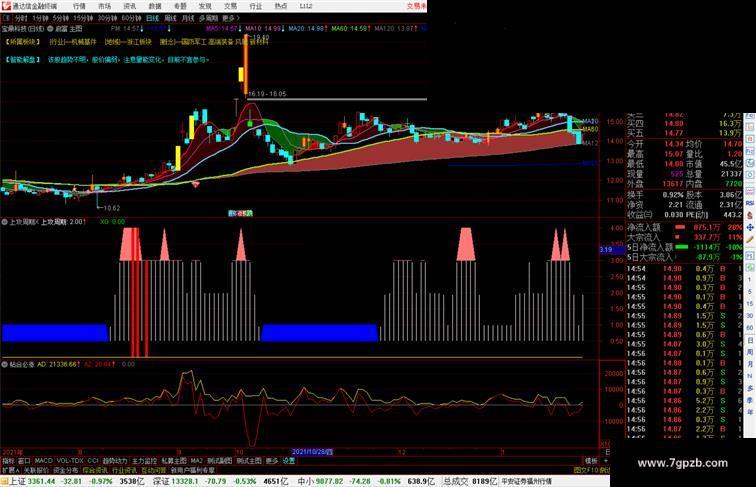
Task: Click the 30-minute shortcut in right toolbar
Action: [750, 316]
